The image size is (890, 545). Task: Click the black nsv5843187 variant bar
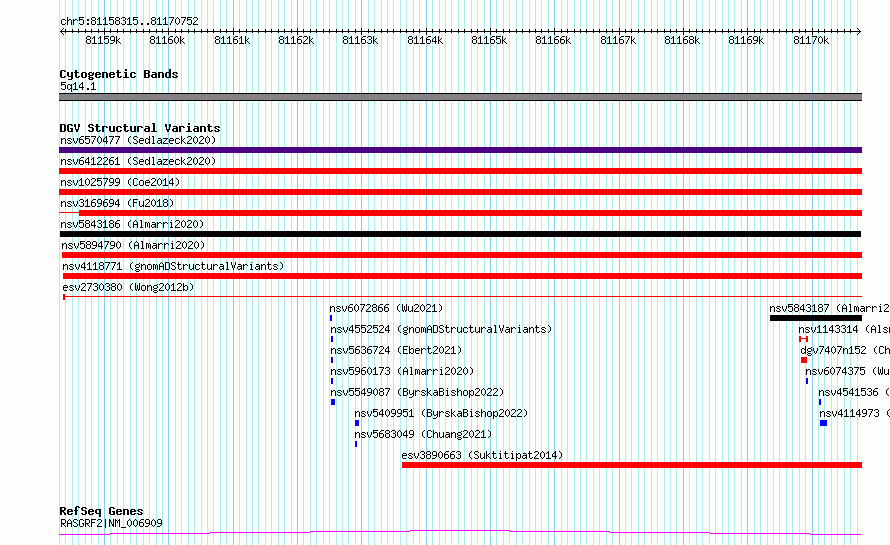pos(816,318)
